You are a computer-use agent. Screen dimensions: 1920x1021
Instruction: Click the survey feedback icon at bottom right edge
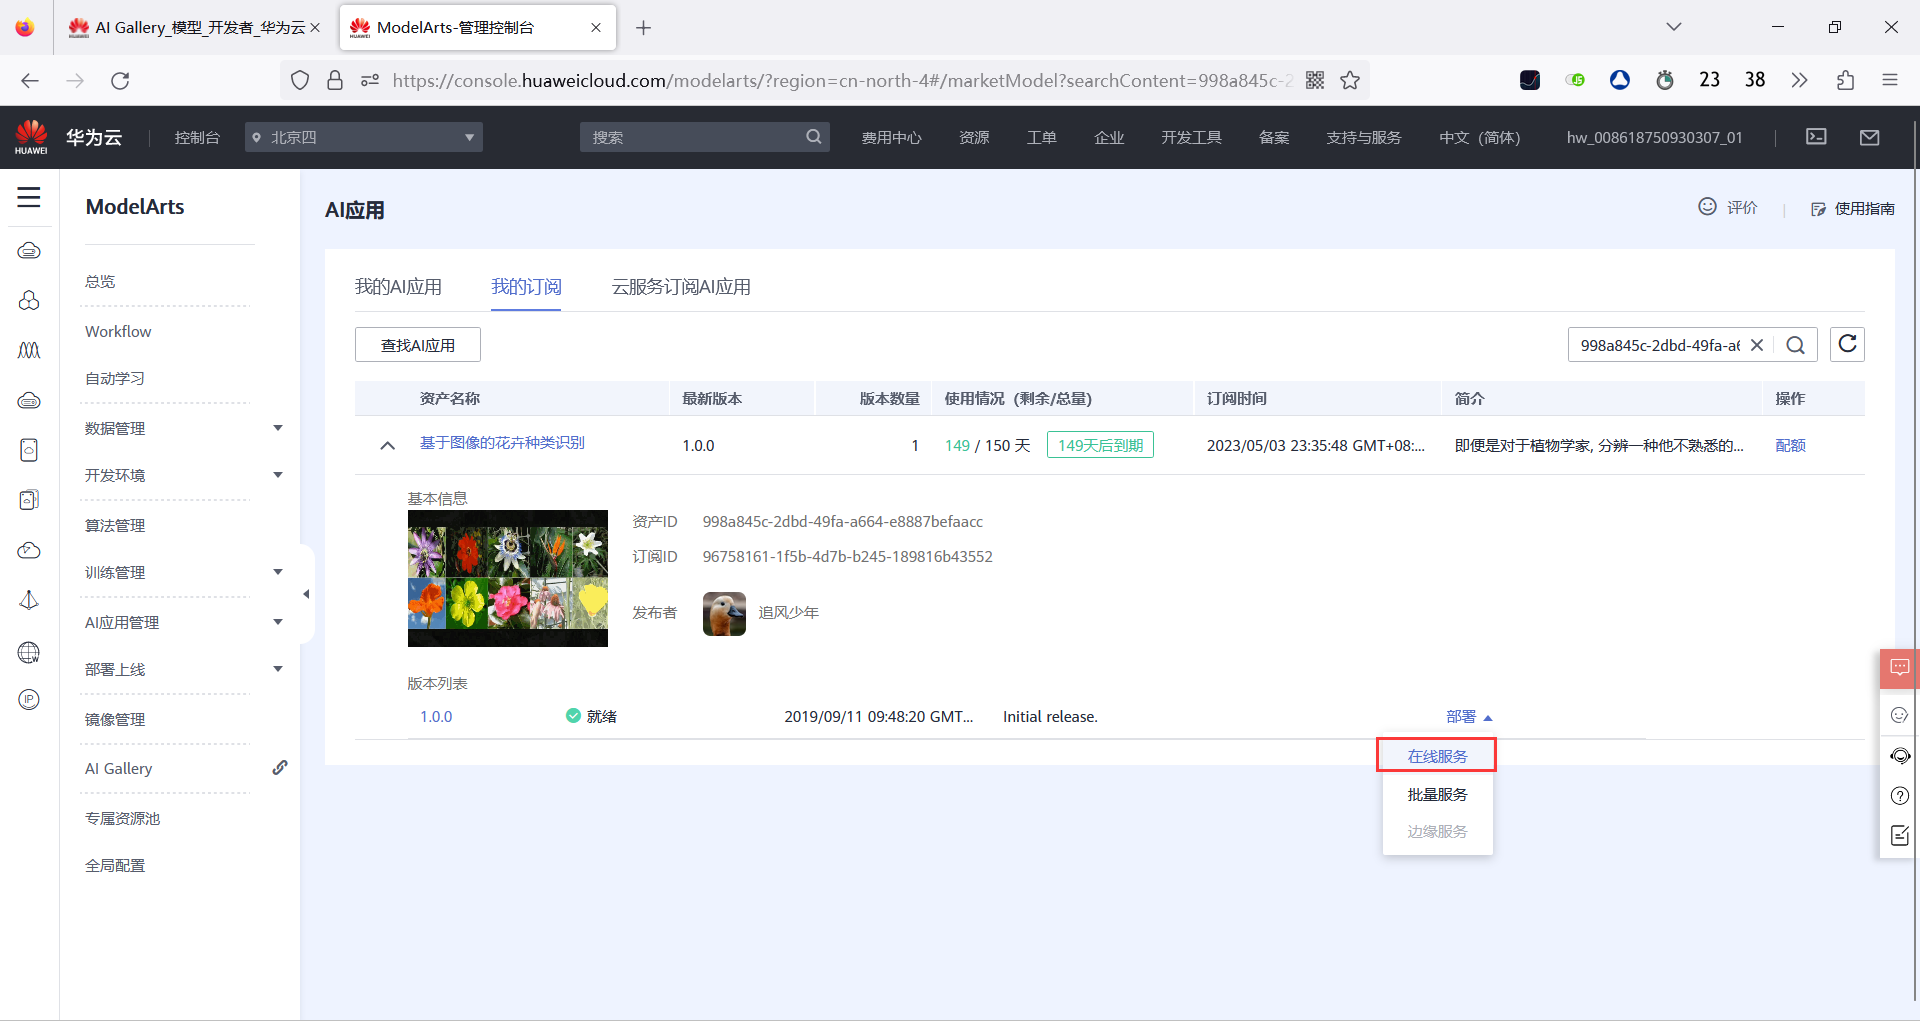(x=1898, y=835)
